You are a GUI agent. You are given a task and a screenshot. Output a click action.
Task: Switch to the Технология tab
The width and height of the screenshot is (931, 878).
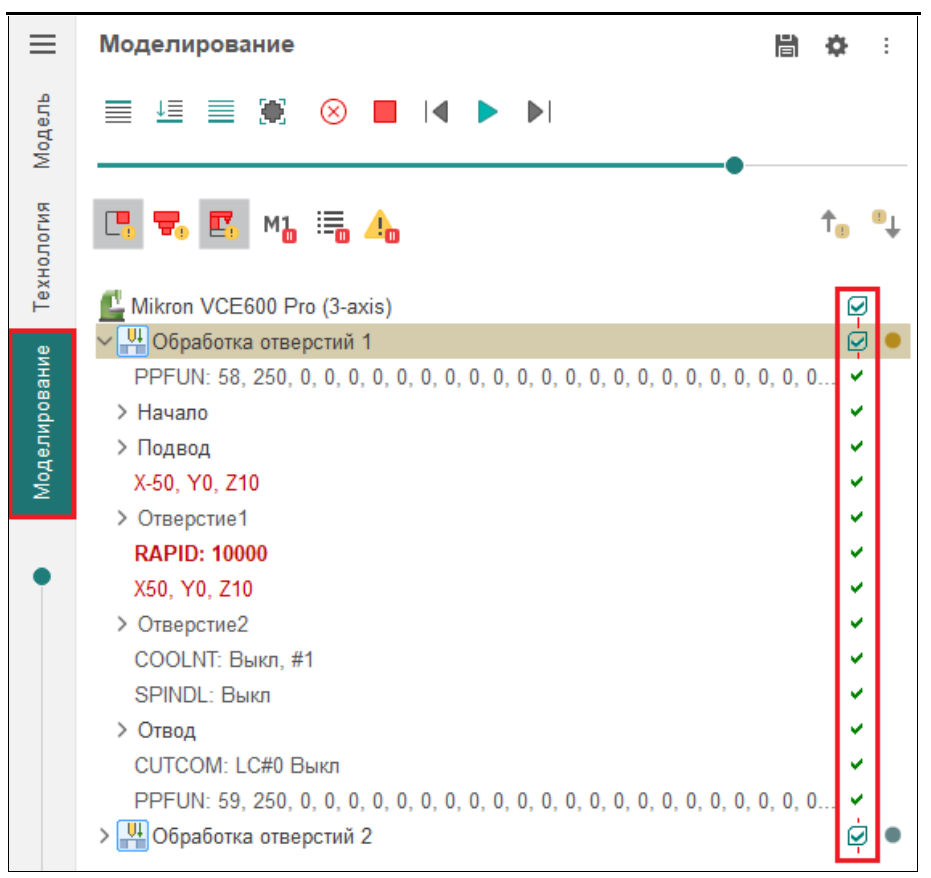(x=42, y=257)
